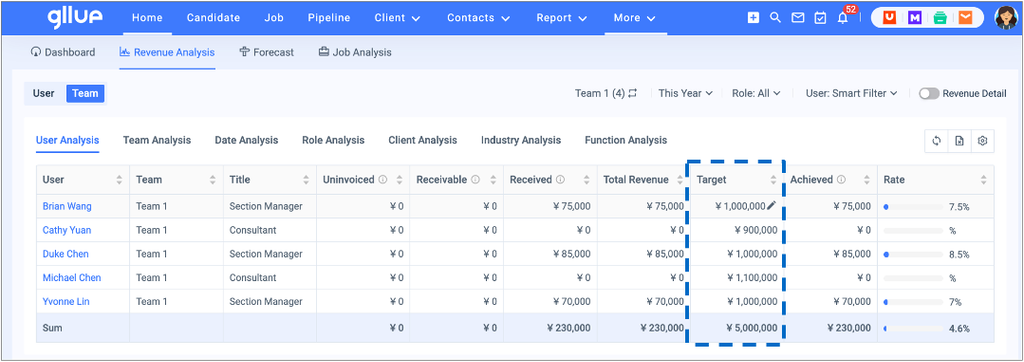Screen dimensions: 1024x362
Task: Open the User: Smart Filter dropdown
Action: (x=852, y=93)
